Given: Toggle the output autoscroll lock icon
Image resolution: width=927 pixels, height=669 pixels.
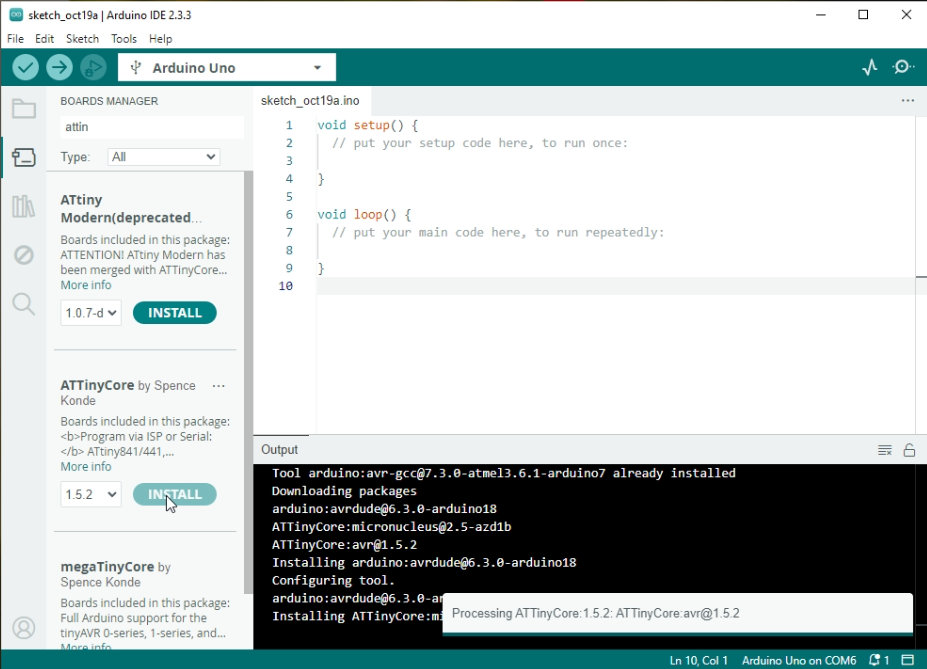Looking at the screenshot, I should click(x=909, y=450).
